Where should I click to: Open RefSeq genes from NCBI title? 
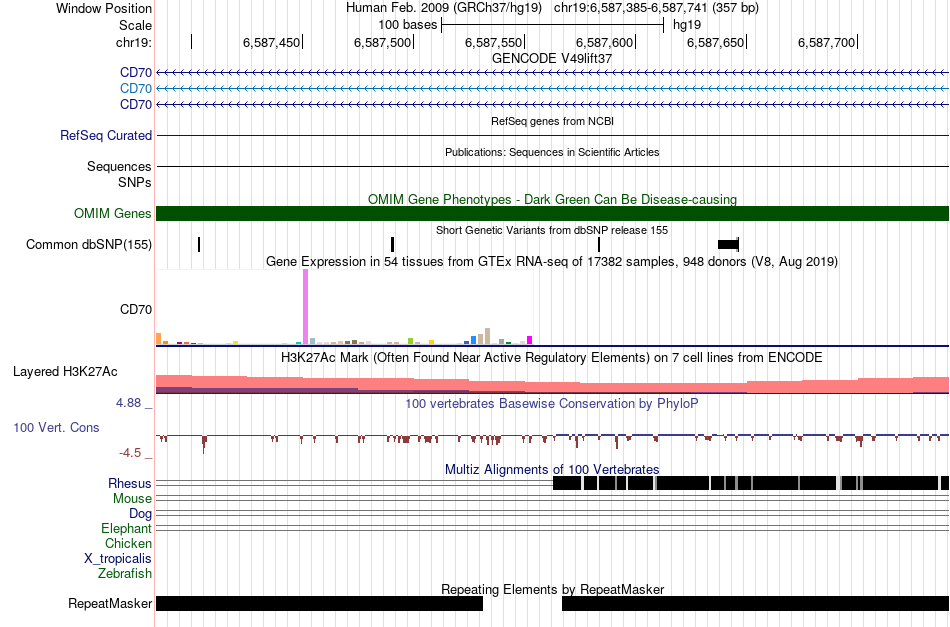[552, 121]
